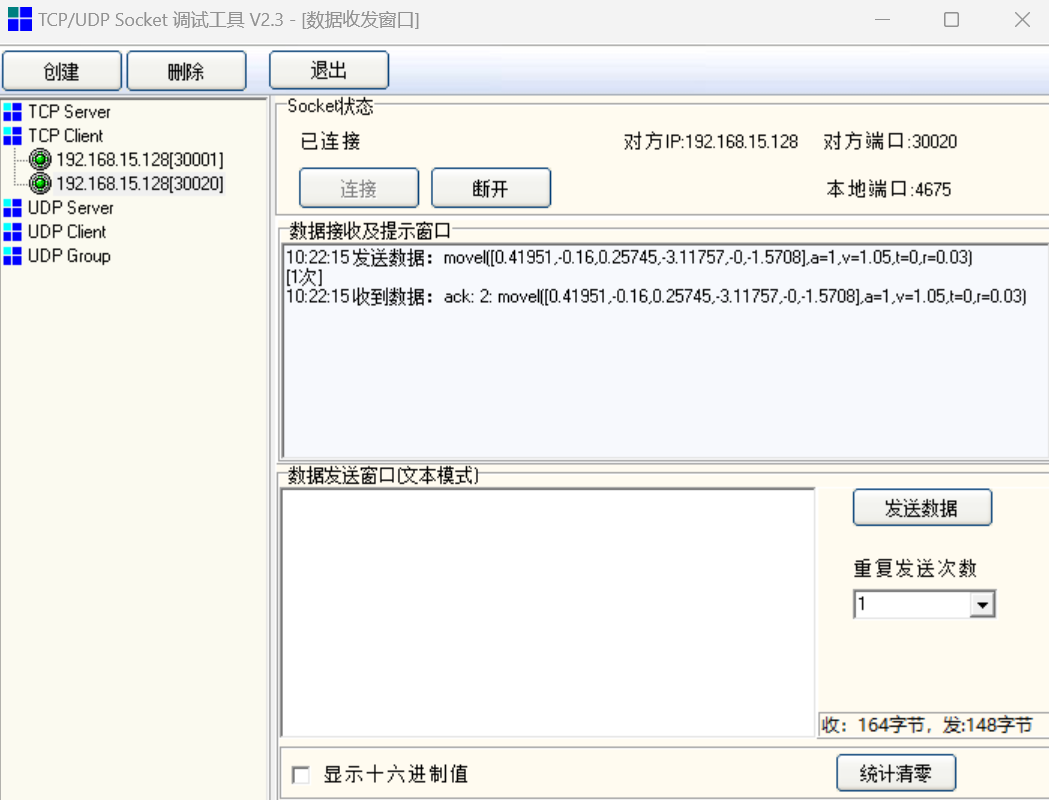Image resolution: width=1049 pixels, height=800 pixels.
Task: Reset counters with 统计清零 button
Action: pyautogui.click(x=895, y=774)
